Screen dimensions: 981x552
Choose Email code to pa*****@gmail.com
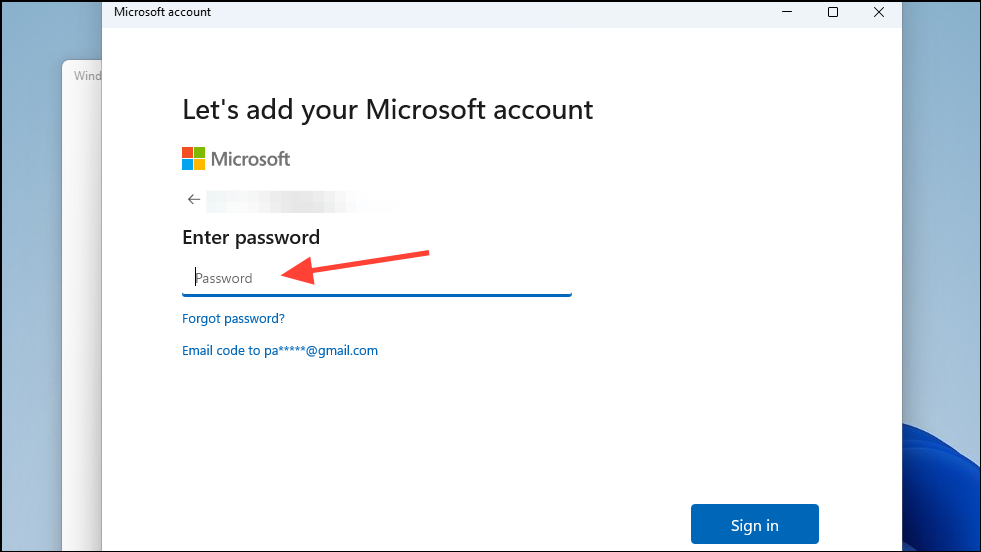pyautogui.click(x=280, y=350)
